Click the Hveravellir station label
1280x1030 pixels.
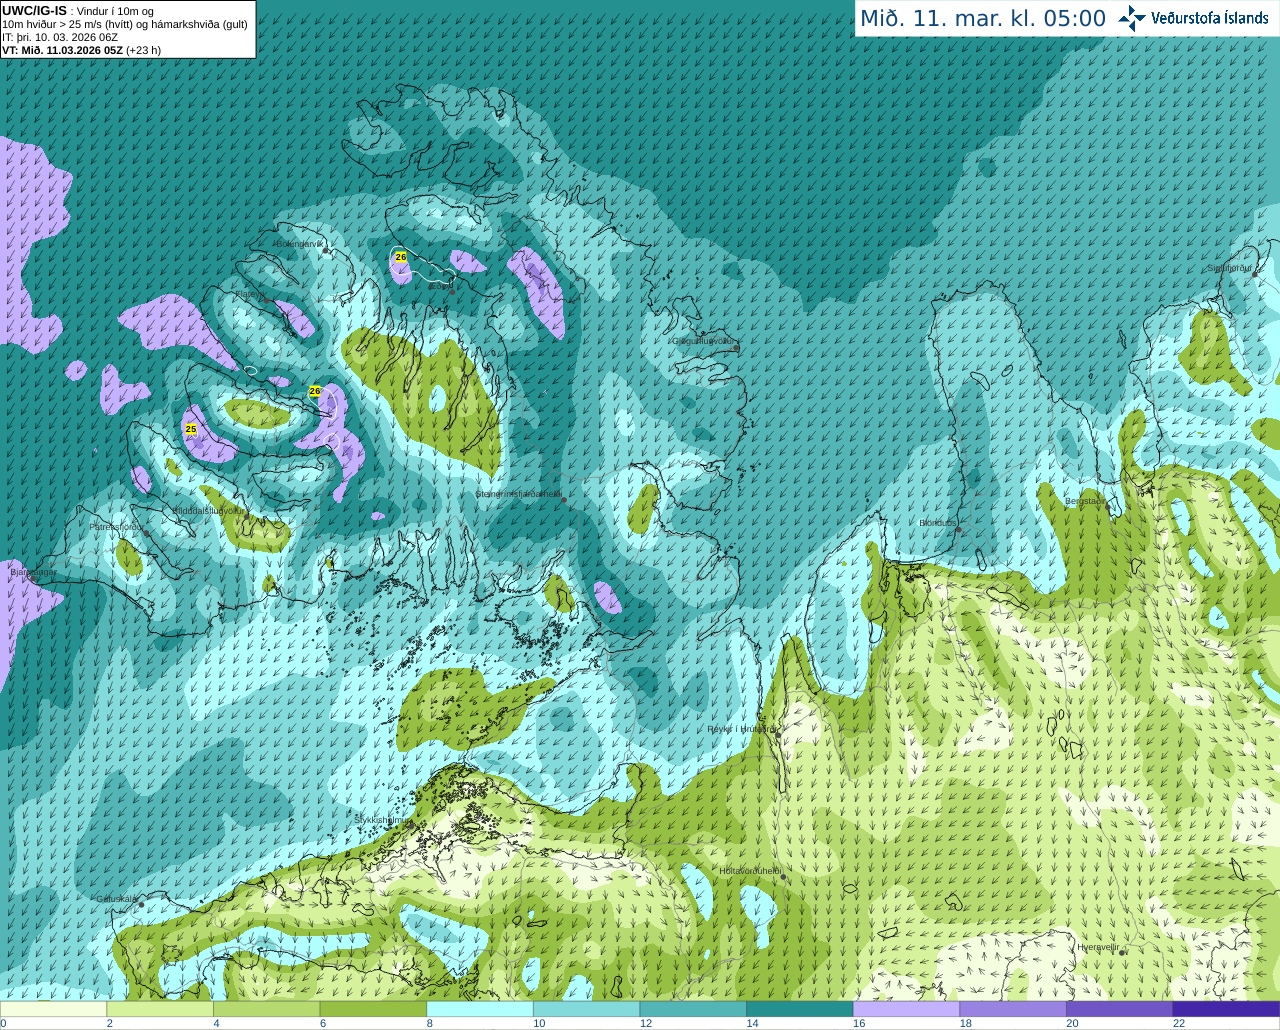(1098, 947)
